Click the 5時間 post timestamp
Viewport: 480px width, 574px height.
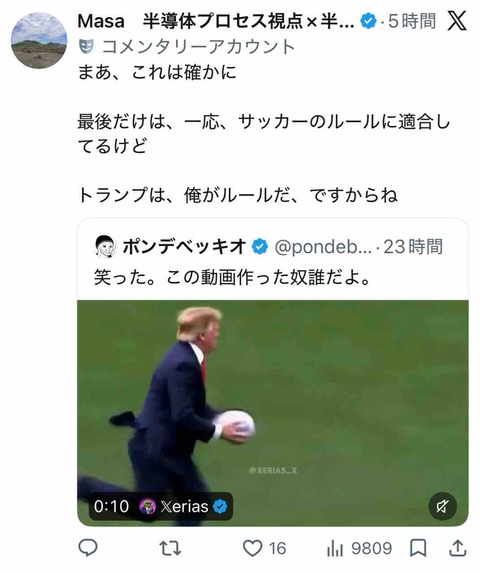pos(412,21)
